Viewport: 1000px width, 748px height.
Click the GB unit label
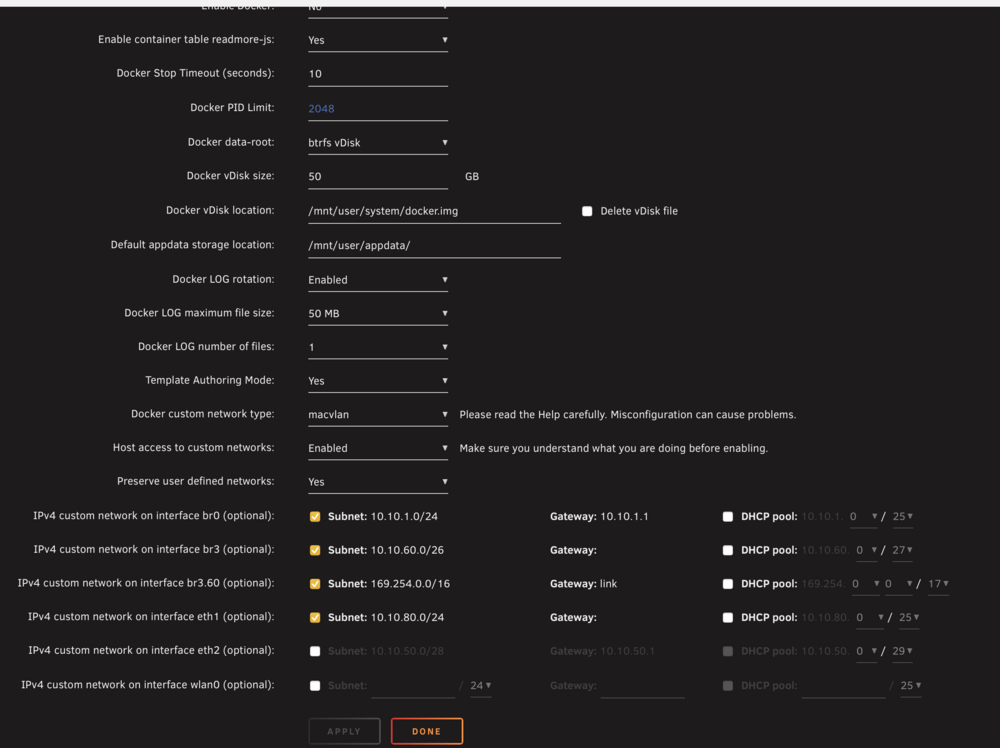pyautogui.click(x=472, y=177)
